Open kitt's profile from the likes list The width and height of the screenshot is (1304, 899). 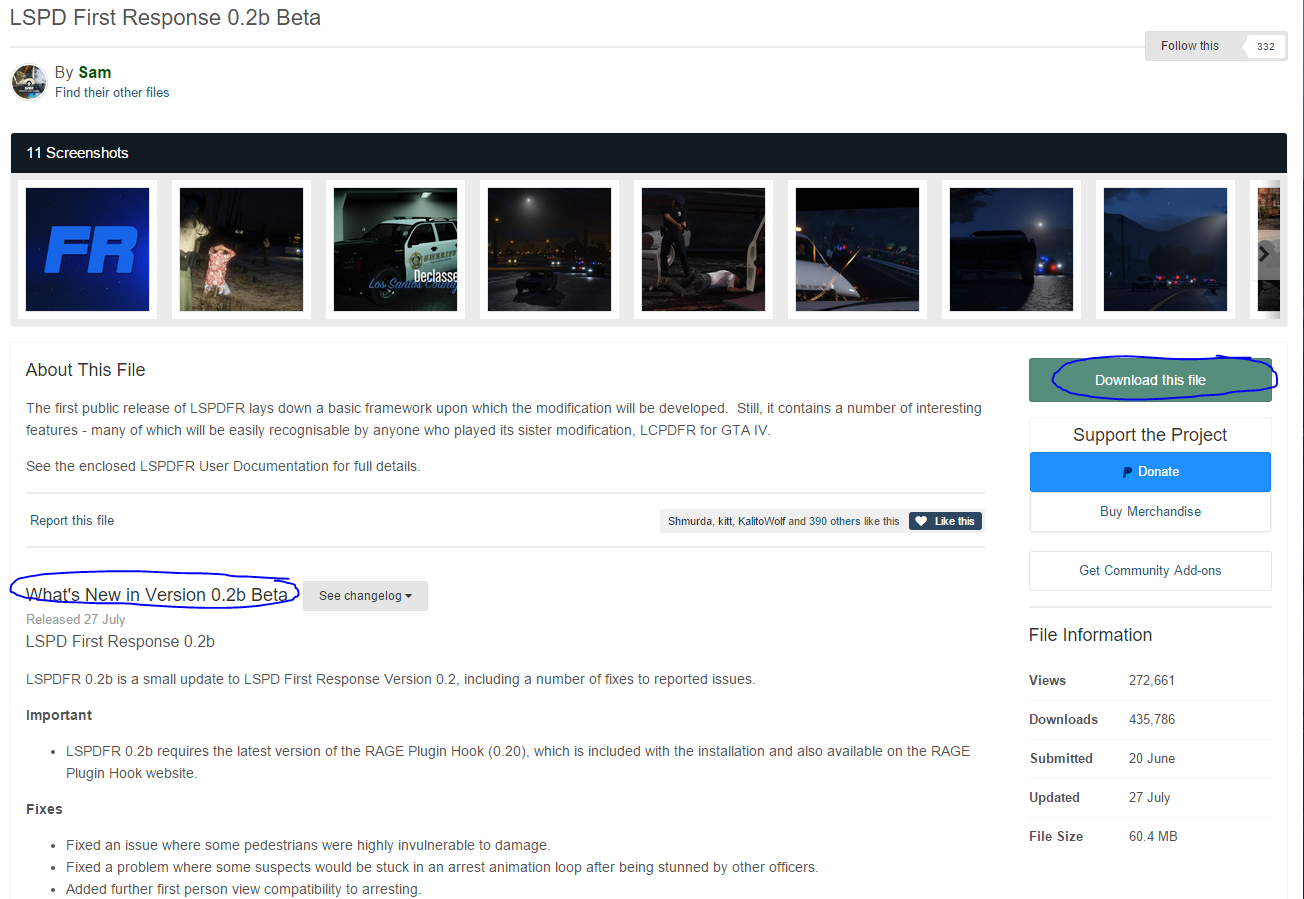(724, 521)
